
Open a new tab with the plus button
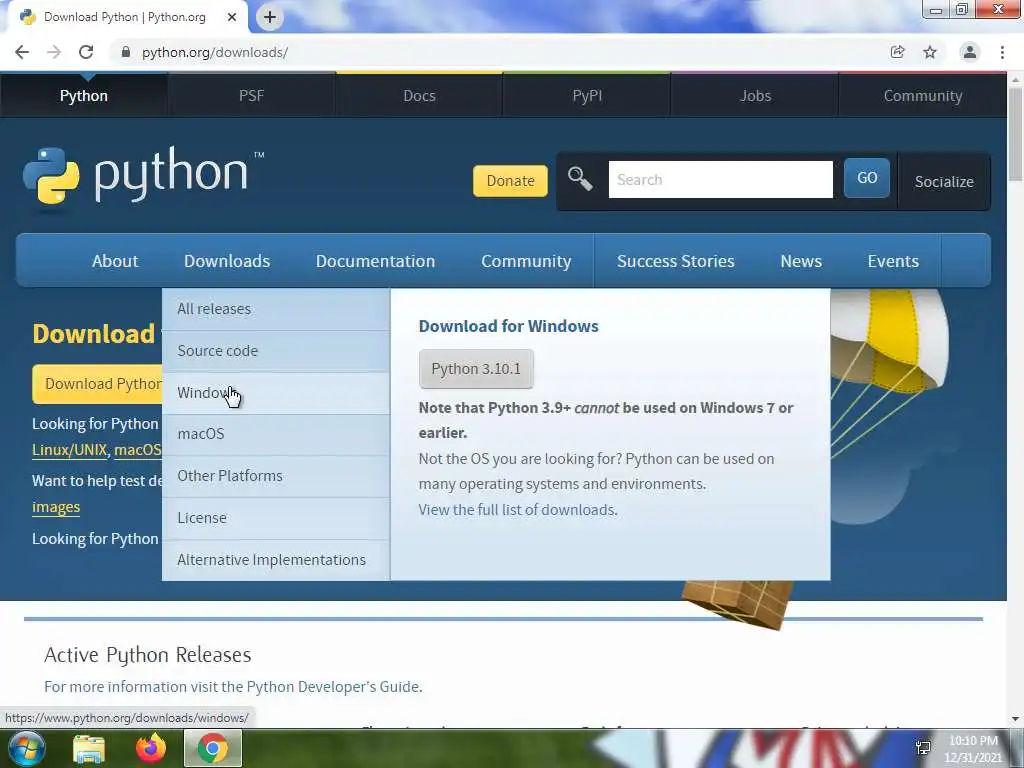coord(270,17)
